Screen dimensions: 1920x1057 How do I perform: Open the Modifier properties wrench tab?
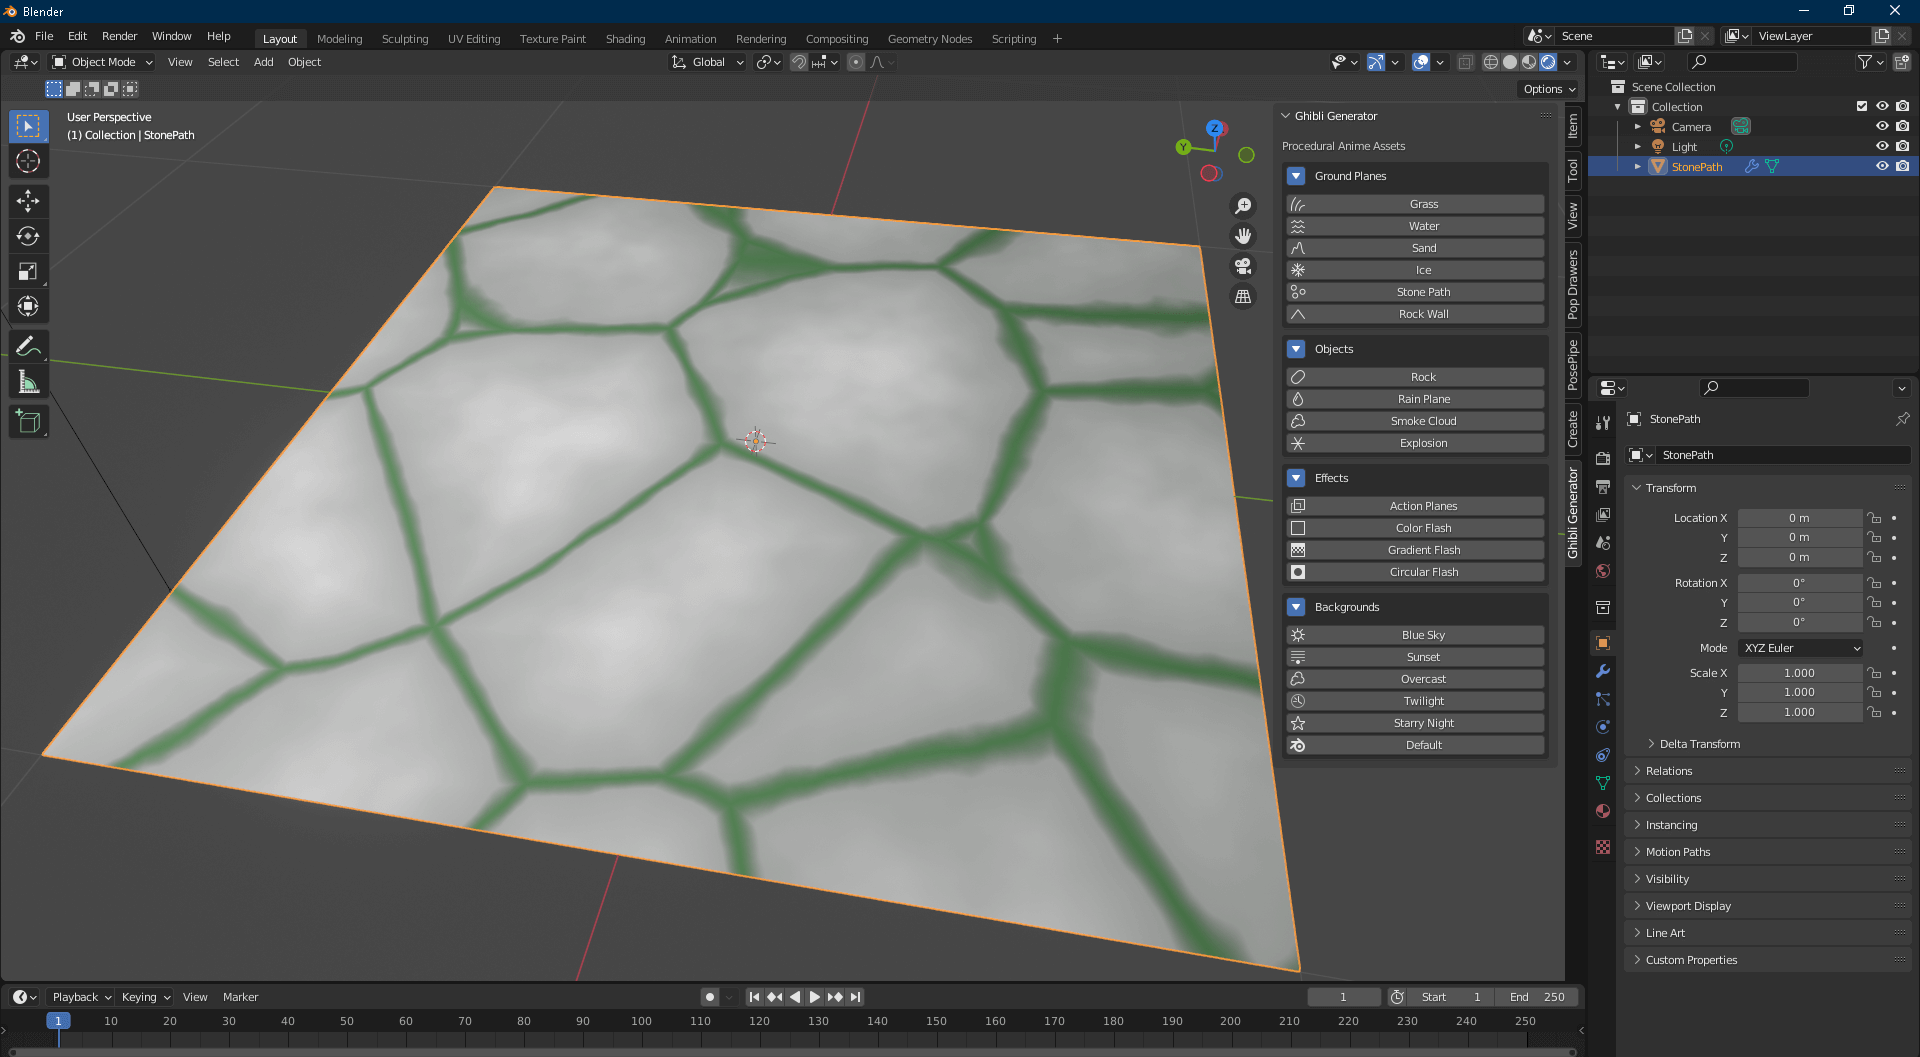click(x=1603, y=671)
